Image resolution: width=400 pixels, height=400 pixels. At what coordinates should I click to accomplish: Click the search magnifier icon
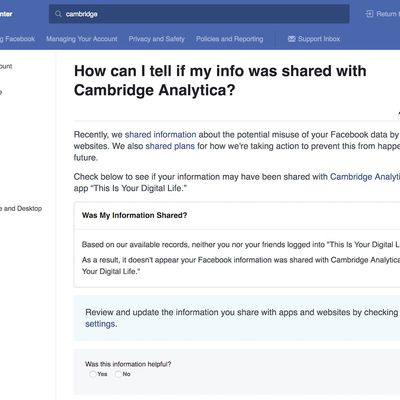coord(58,14)
